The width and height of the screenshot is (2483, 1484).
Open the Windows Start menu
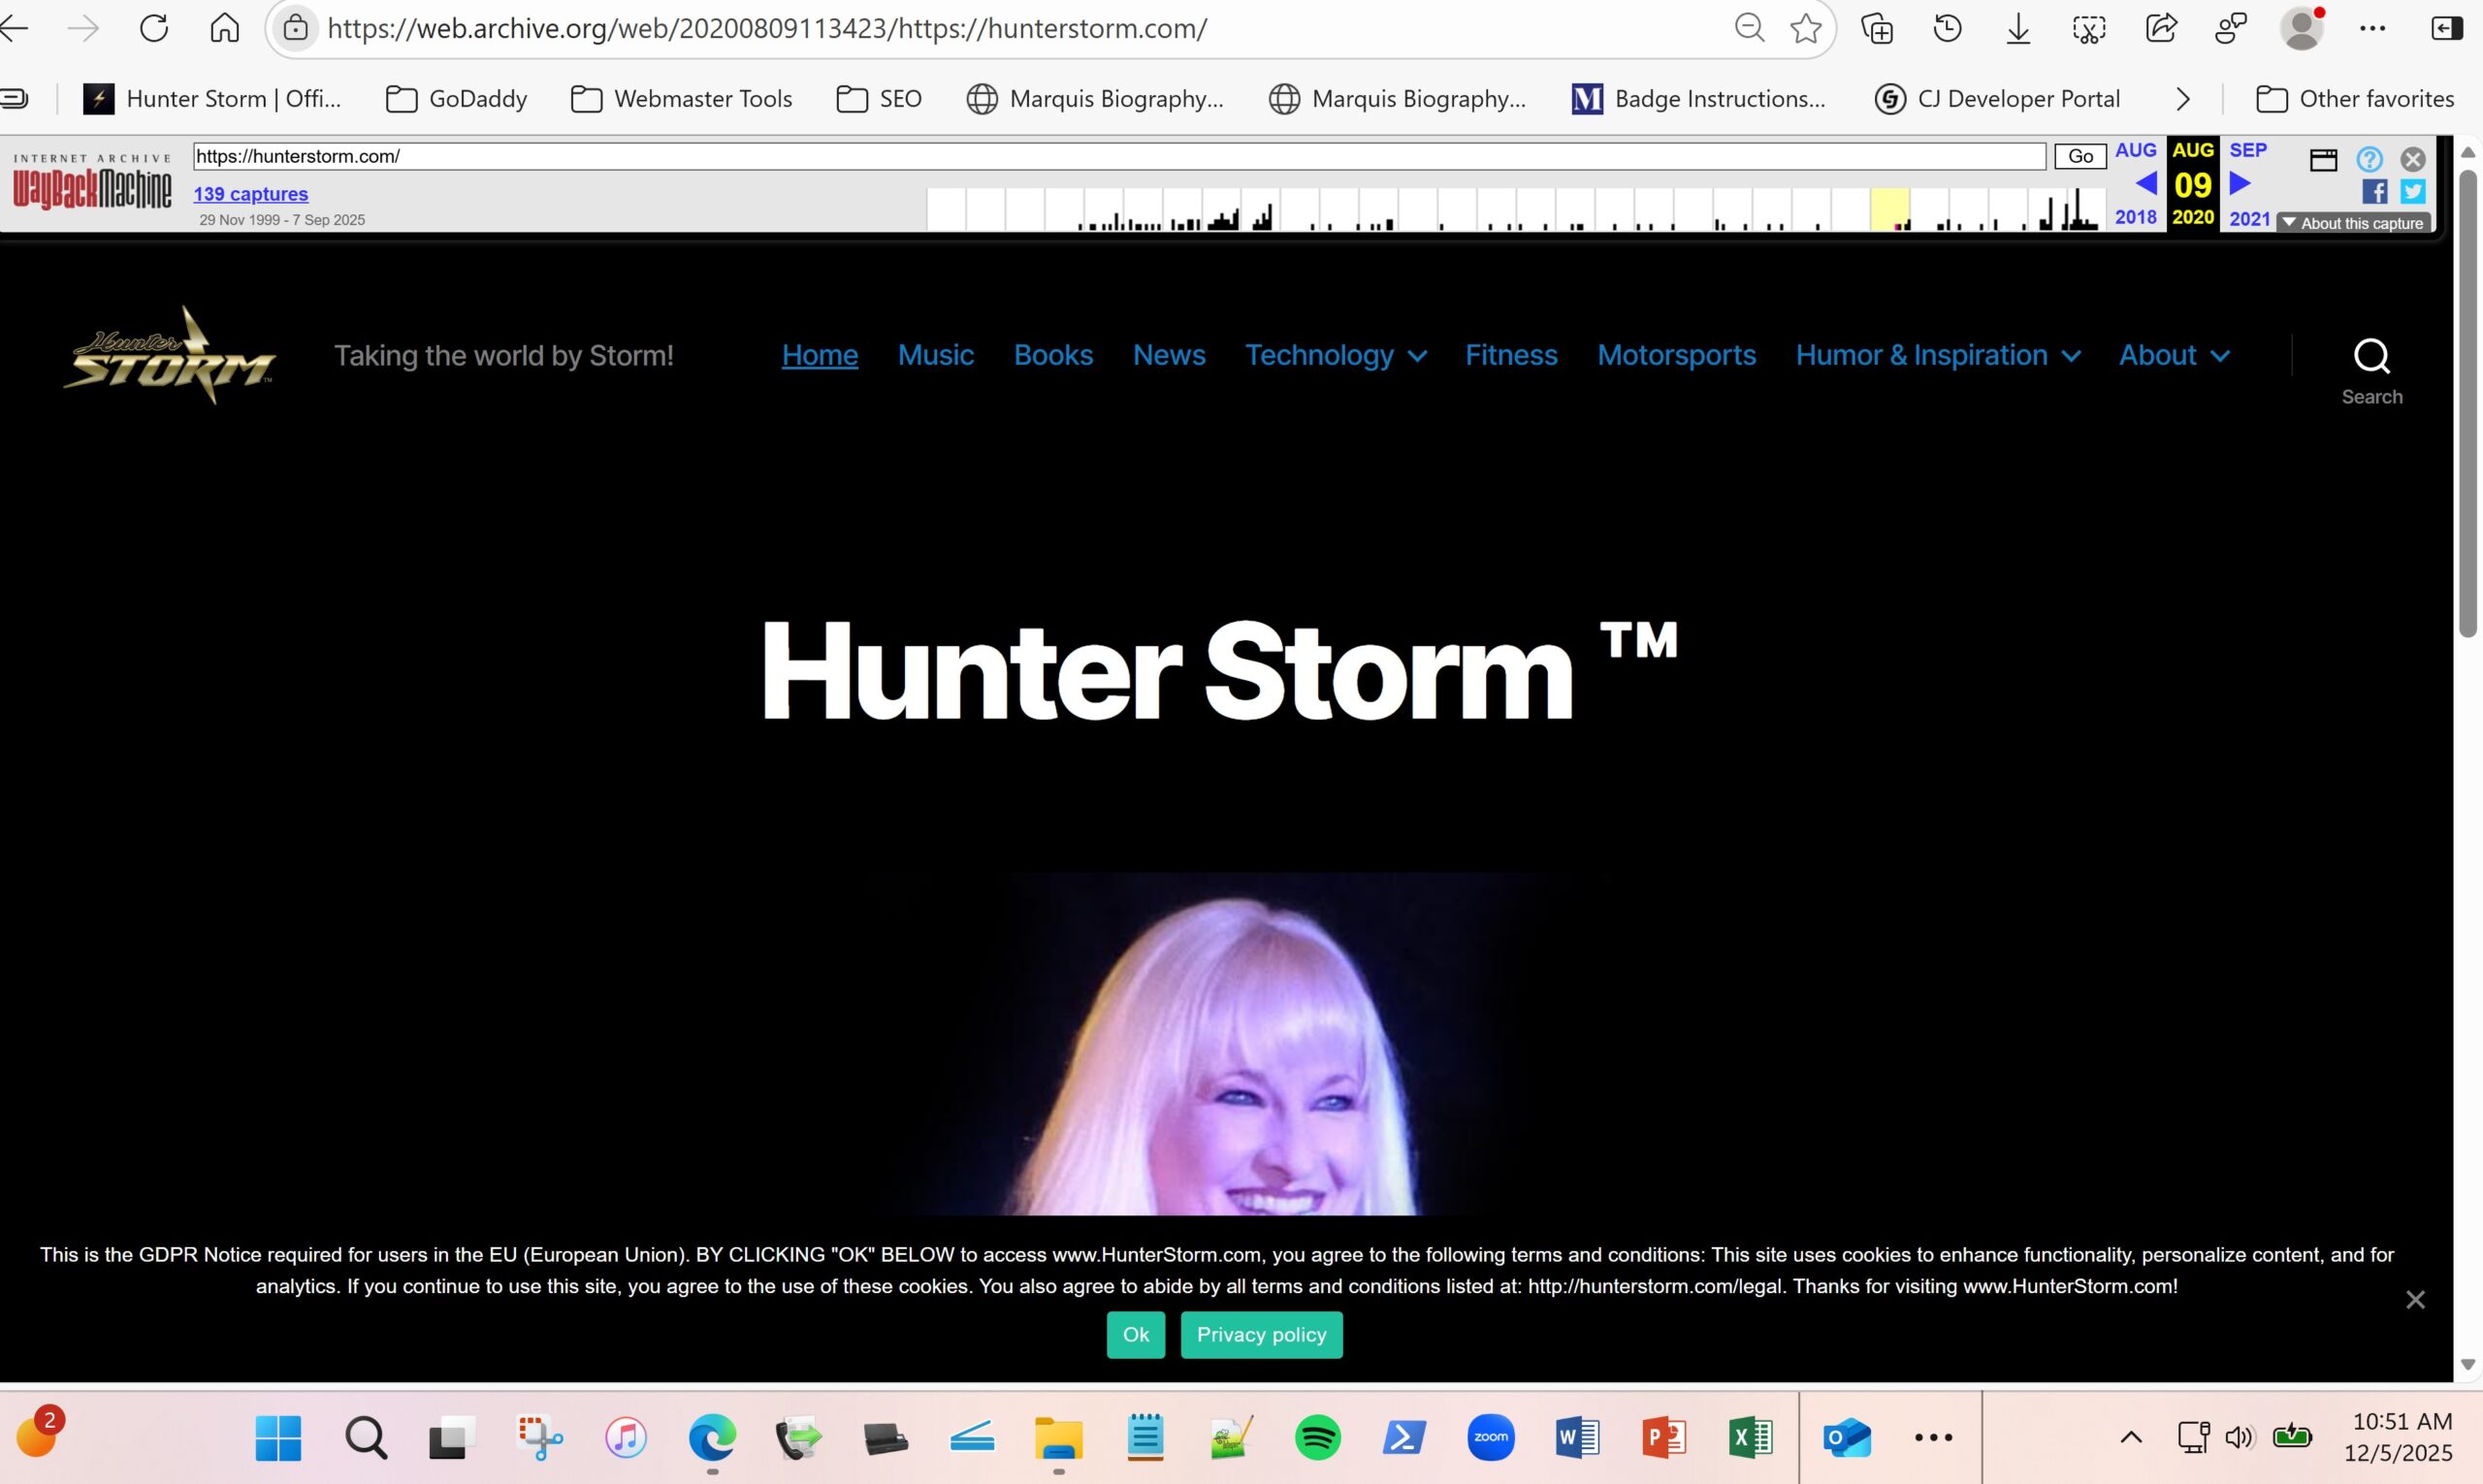[278, 1438]
